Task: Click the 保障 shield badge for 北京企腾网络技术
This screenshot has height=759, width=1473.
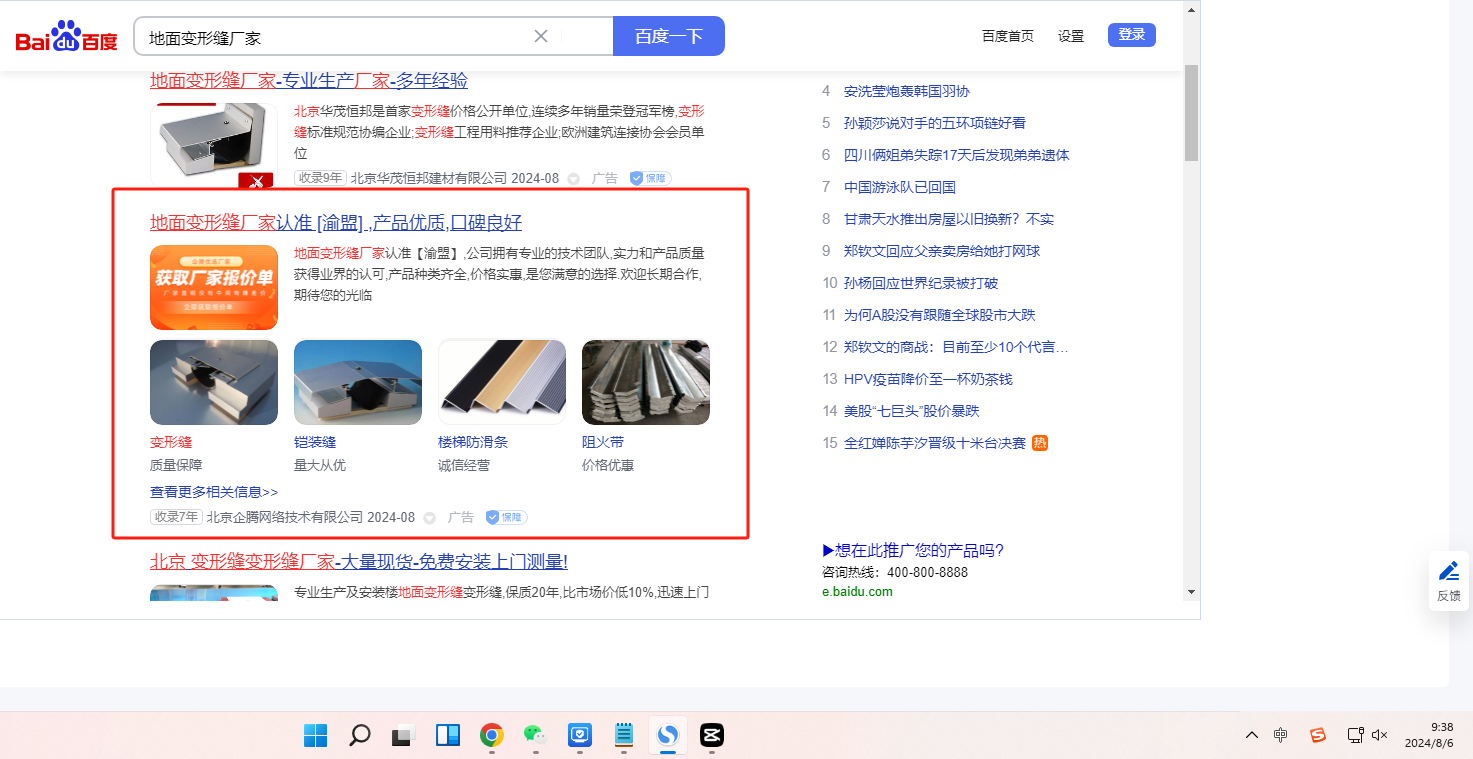Action: (x=506, y=517)
